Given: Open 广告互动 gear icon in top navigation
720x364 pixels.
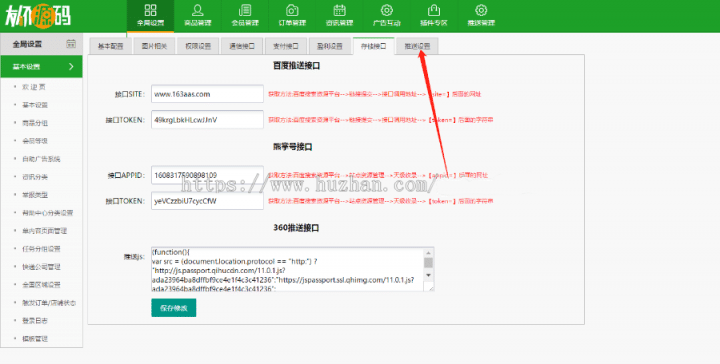Looking at the screenshot, I should [387, 10].
